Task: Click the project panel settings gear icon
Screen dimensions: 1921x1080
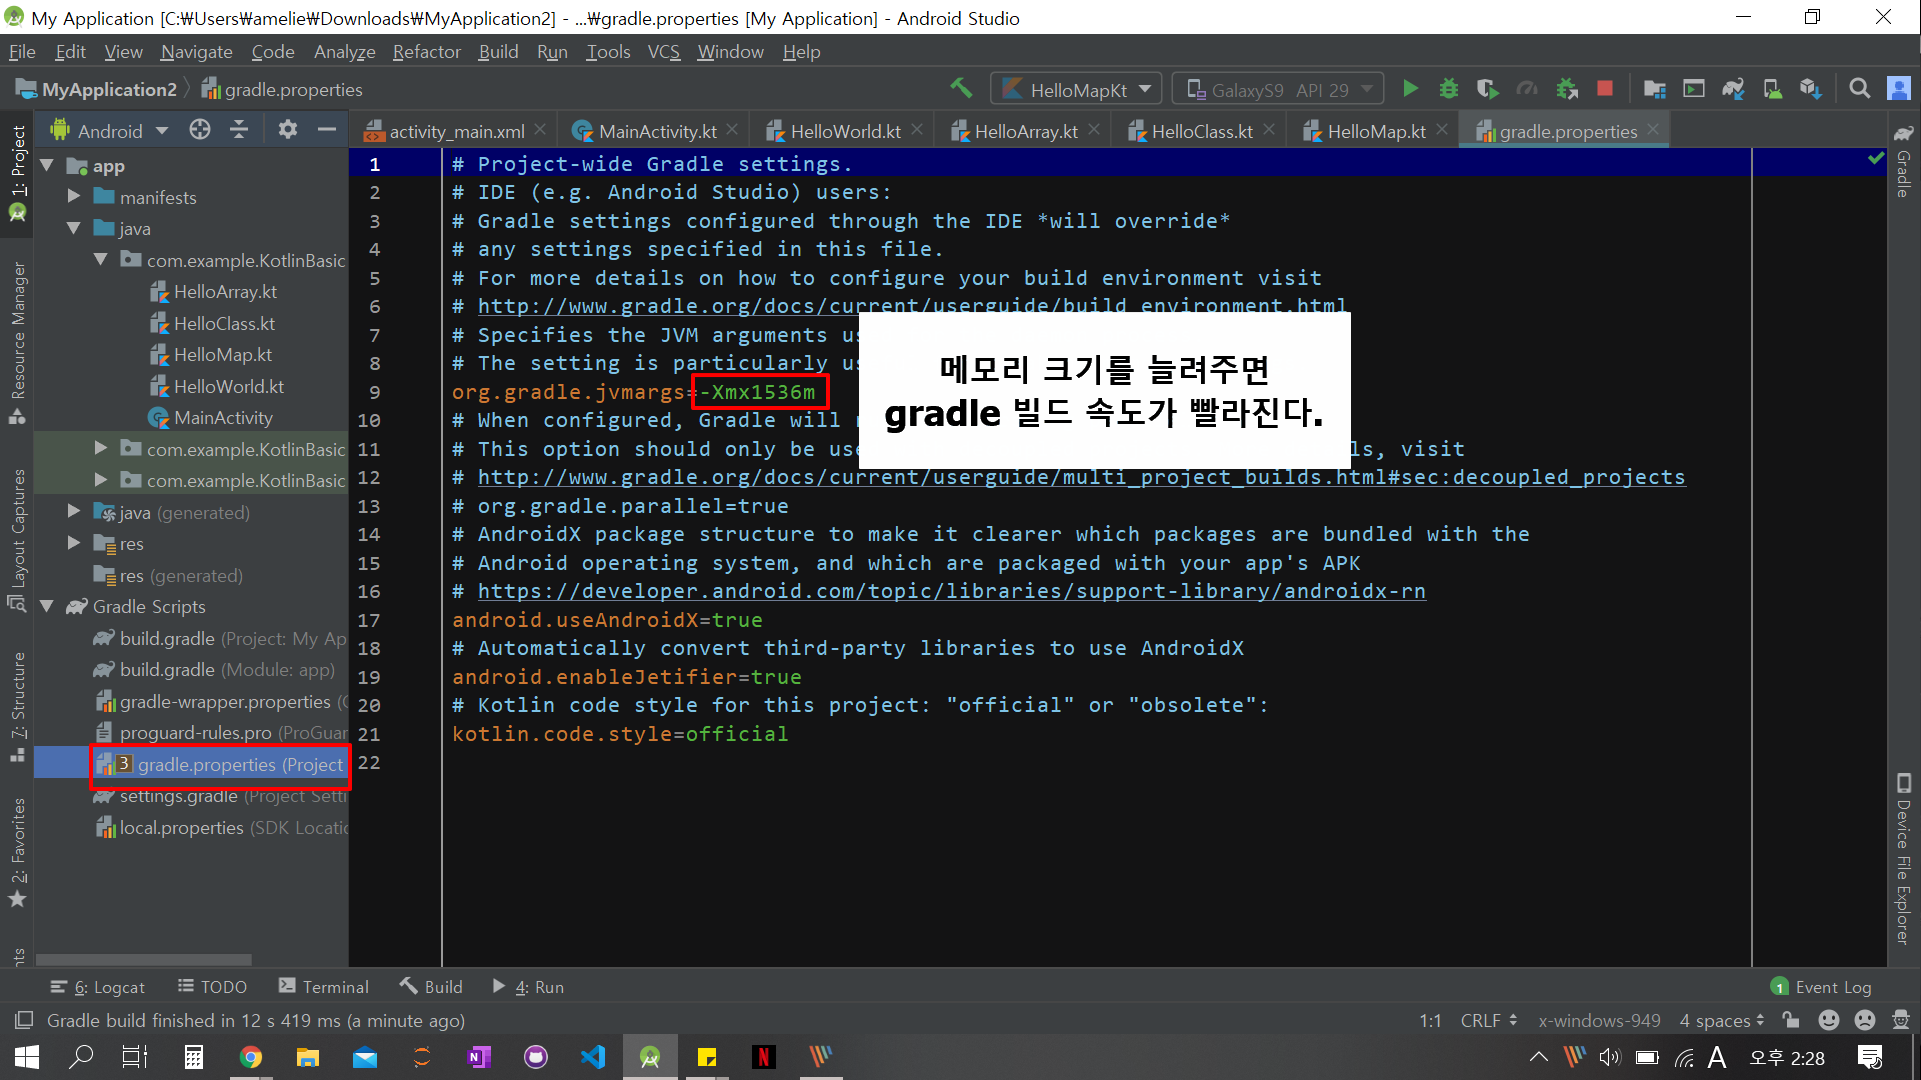Action: [x=288, y=130]
